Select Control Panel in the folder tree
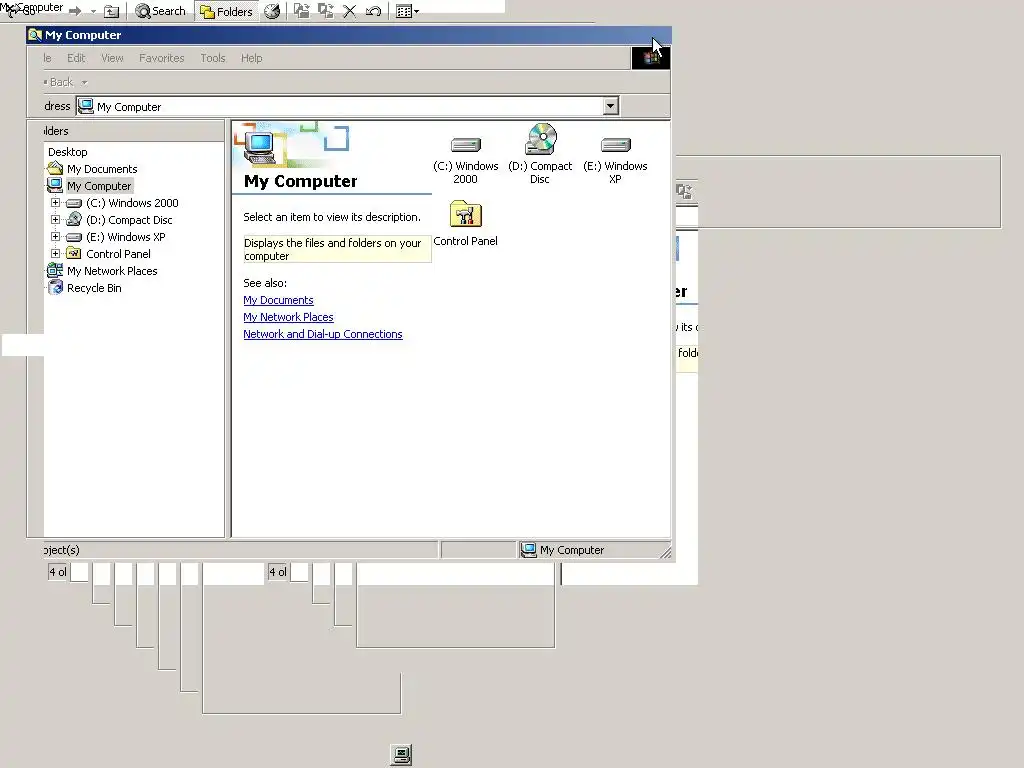 click(x=118, y=254)
